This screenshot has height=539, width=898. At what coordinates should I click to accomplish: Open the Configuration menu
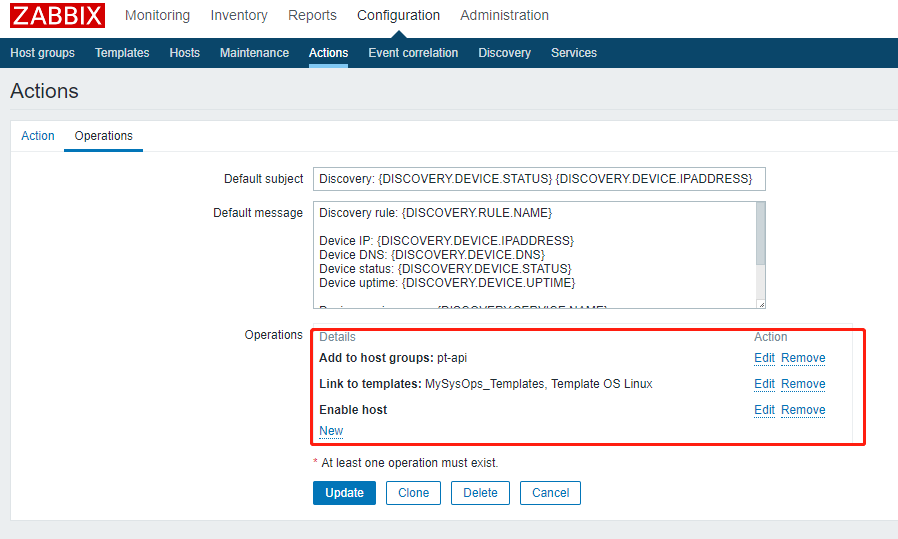point(399,15)
